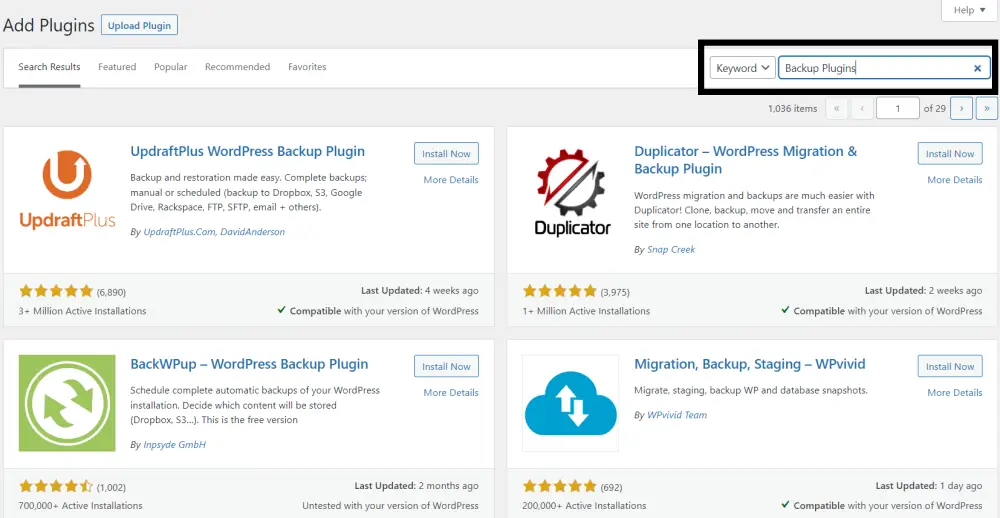This screenshot has height=518, width=1000.
Task: Click 'Last Updated: 1 day ago' text
Action: [929, 486]
